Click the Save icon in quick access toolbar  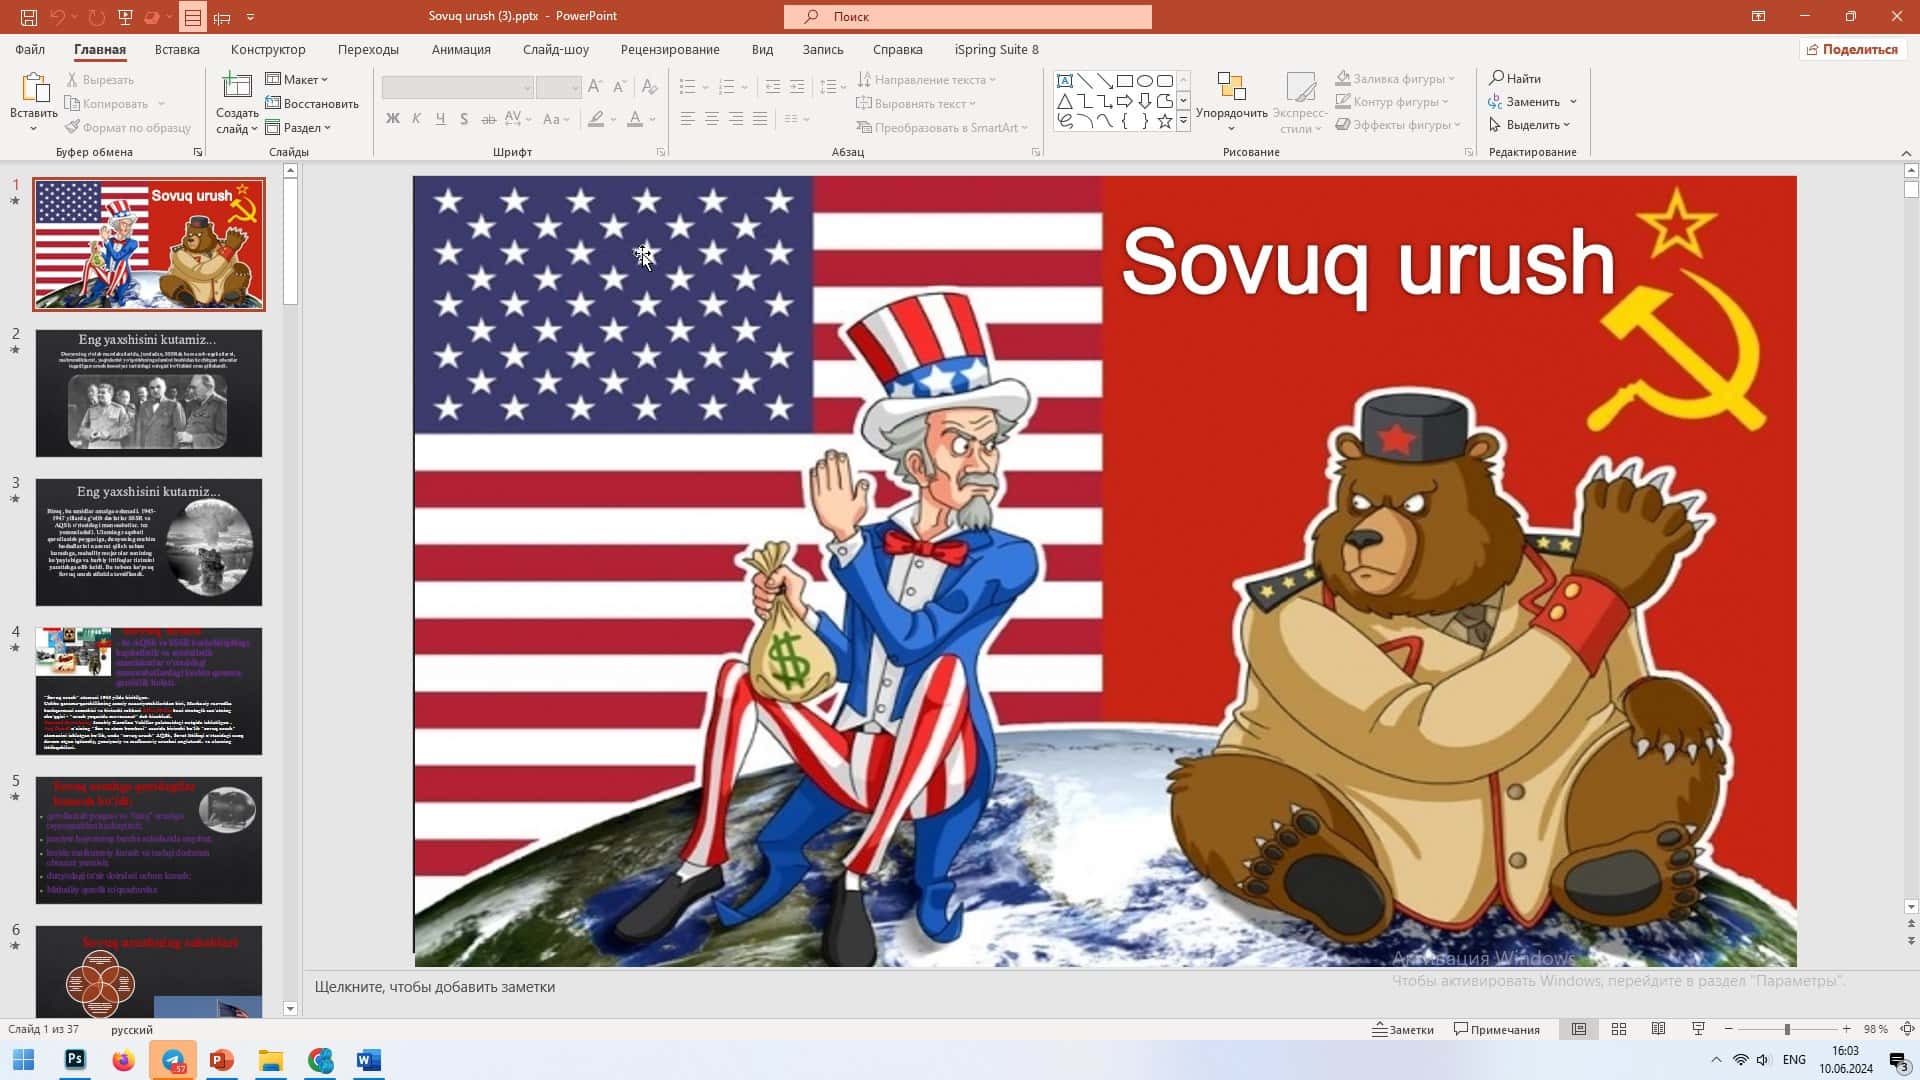tap(29, 17)
